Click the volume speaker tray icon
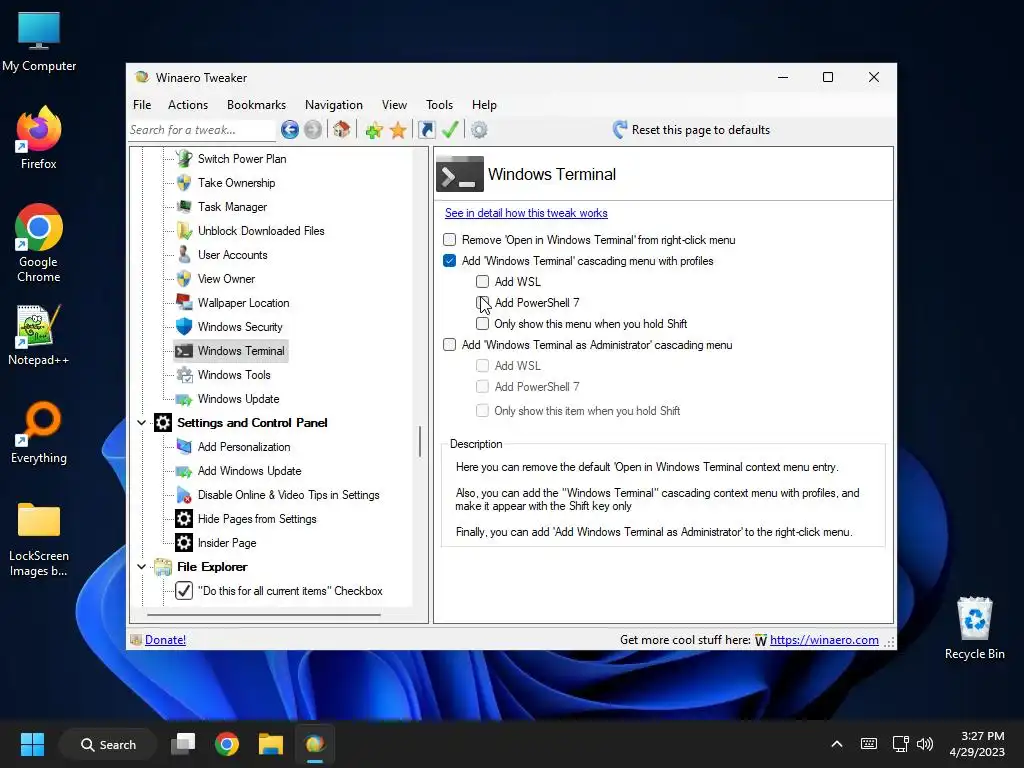This screenshot has height=768, width=1024. point(924,744)
